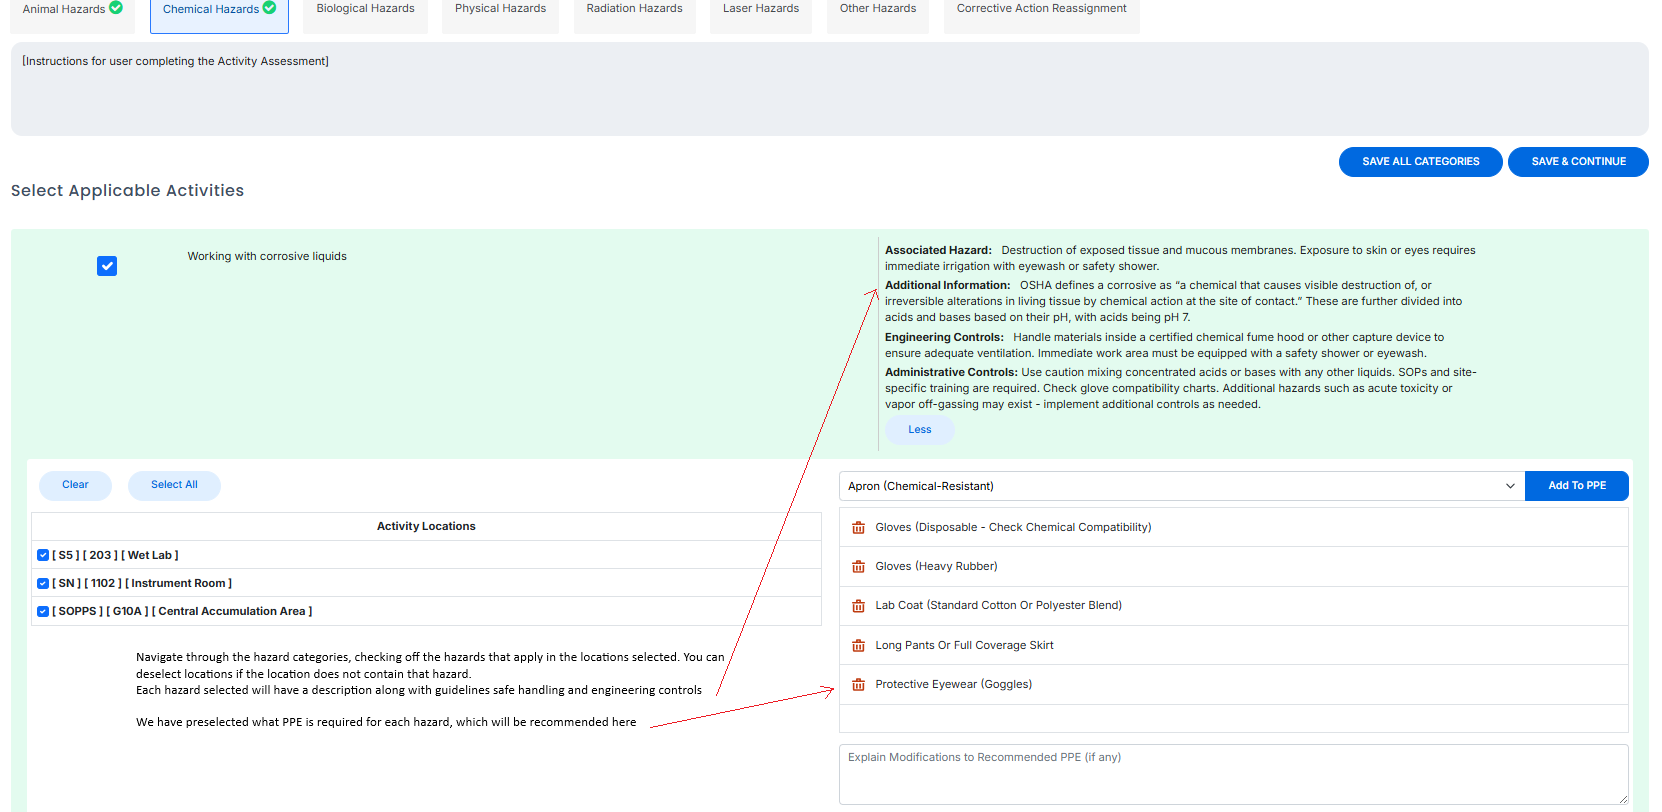Uncheck Working with corrosive liquids activity
Viewport: 1662px width, 812px height.
coord(107,266)
